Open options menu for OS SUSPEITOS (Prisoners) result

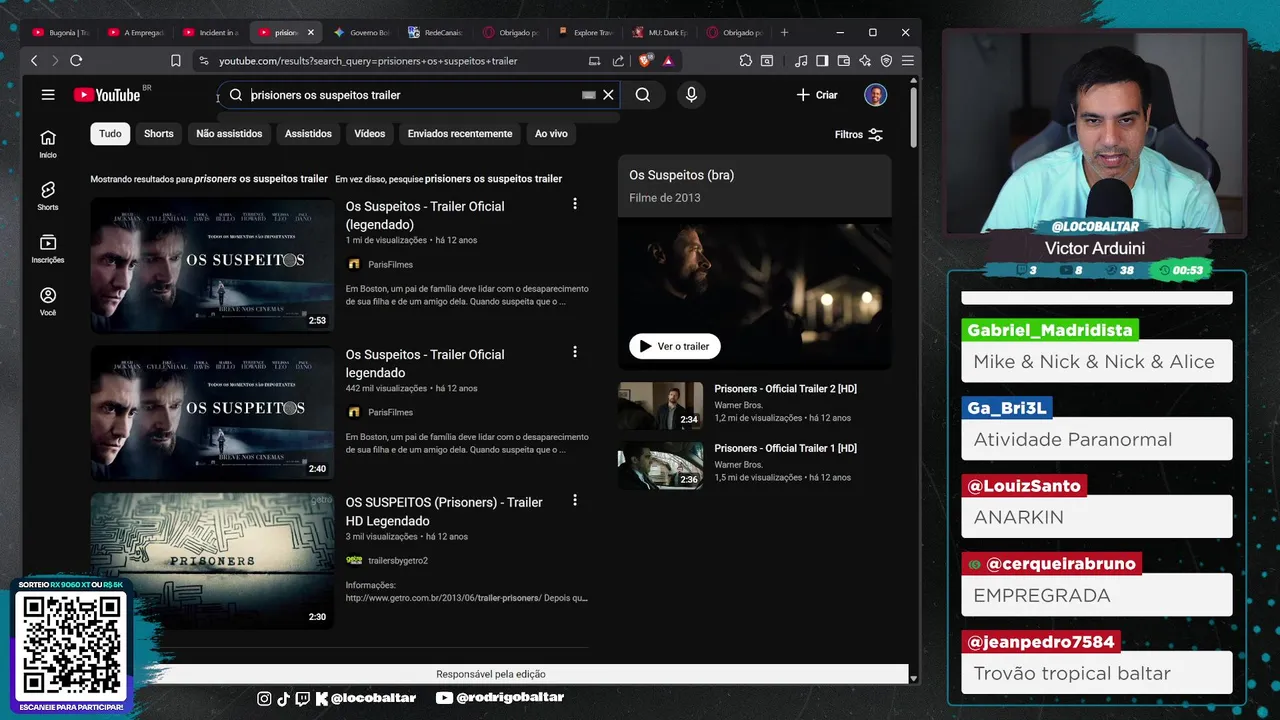(x=575, y=500)
